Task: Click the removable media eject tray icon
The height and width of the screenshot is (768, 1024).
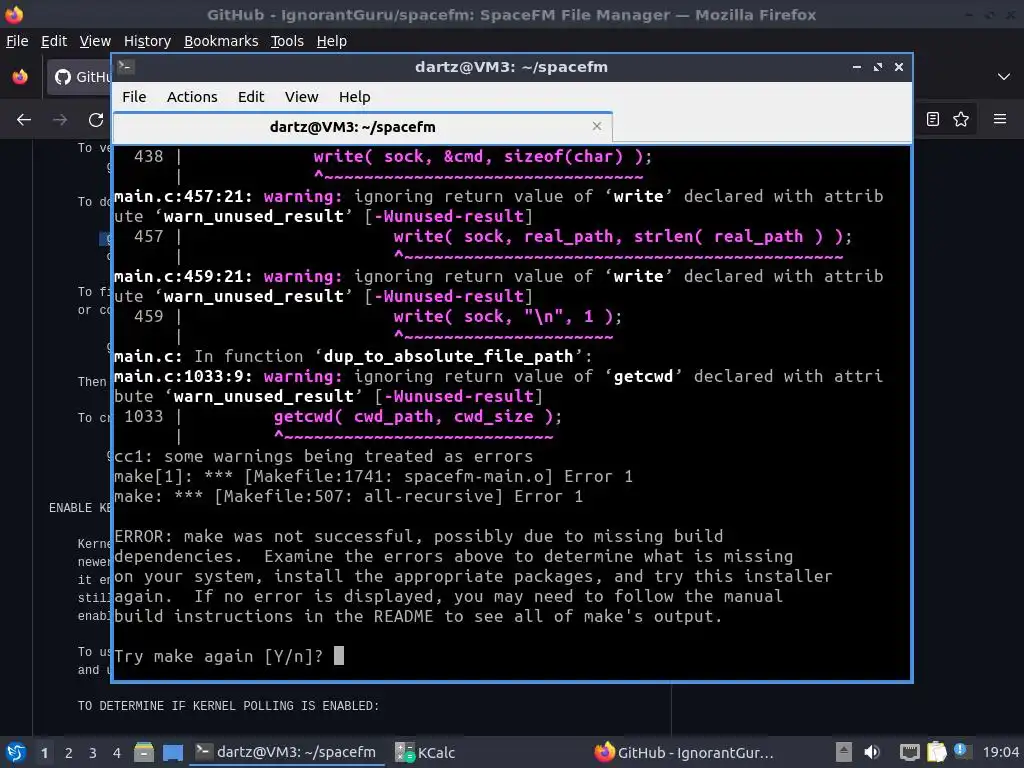Action: 844,752
